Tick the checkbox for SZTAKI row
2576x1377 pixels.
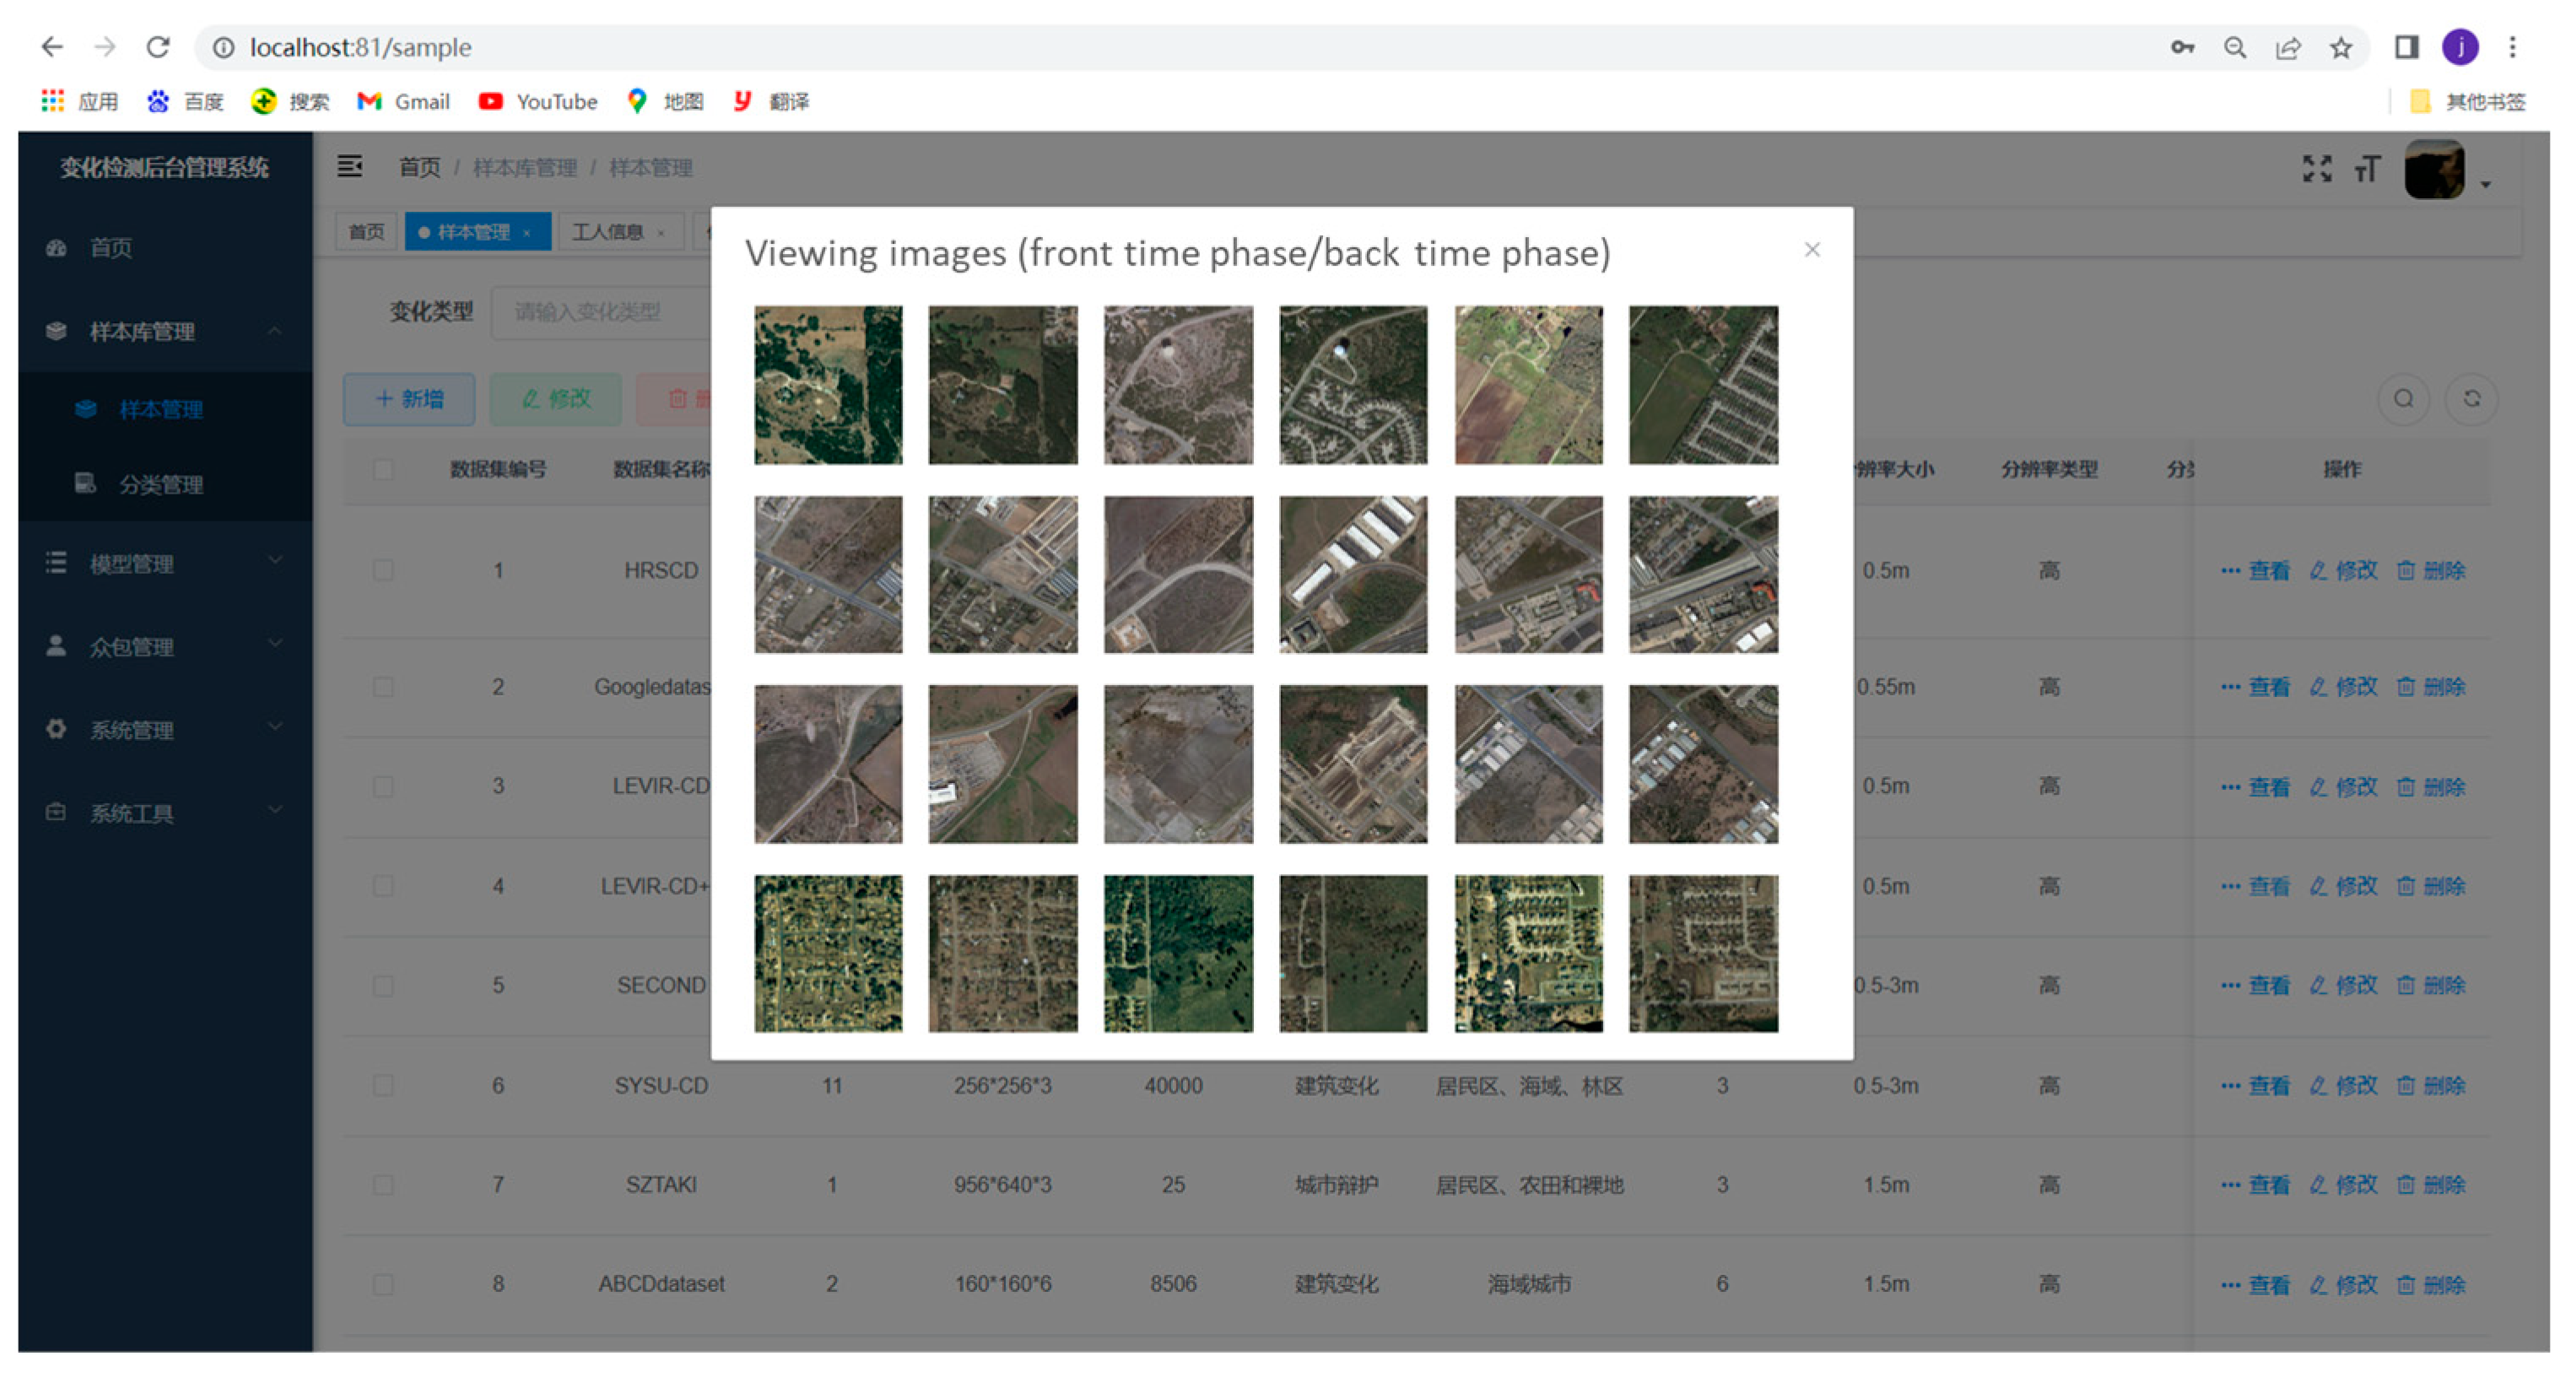(x=382, y=1185)
